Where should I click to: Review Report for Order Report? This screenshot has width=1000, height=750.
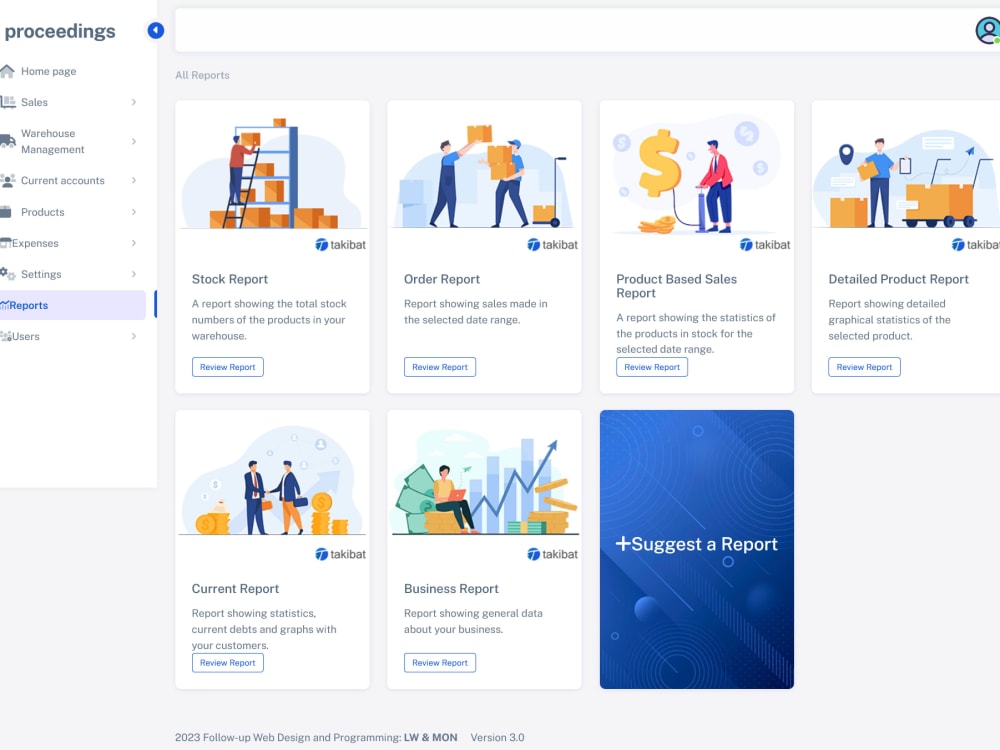click(x=440, y=367)
